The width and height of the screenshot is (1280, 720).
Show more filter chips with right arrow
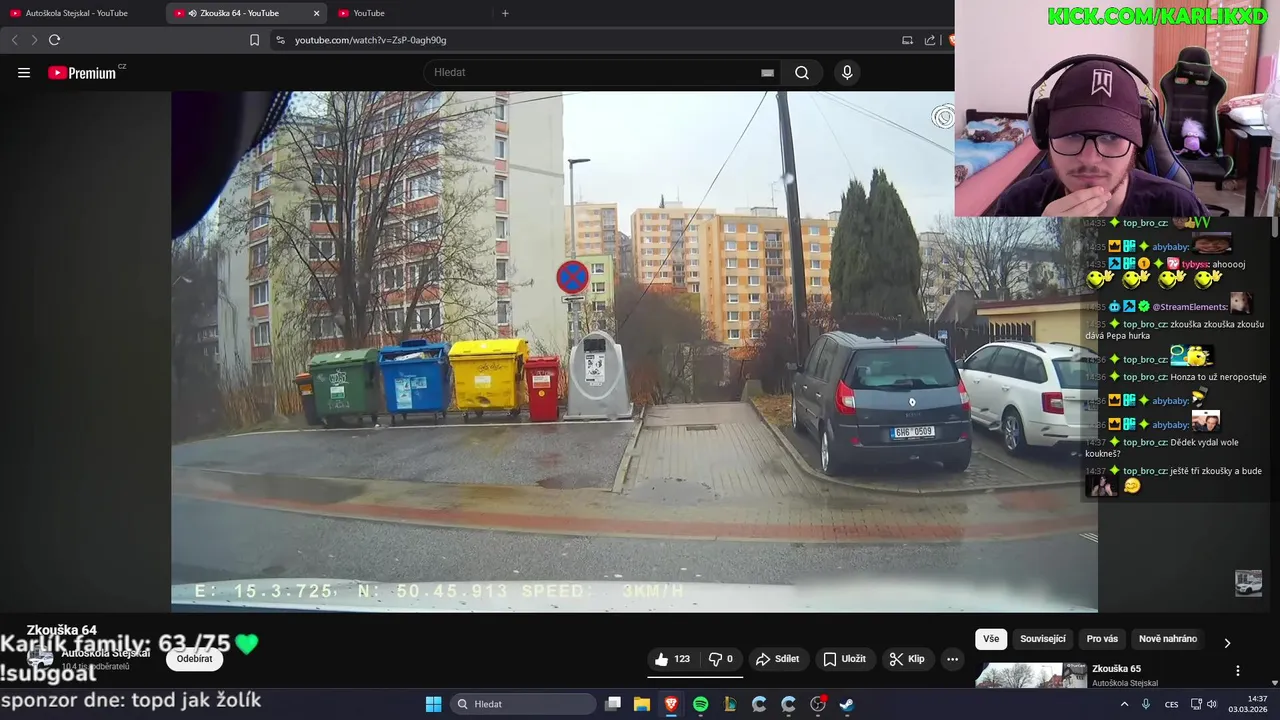click(x=1227, y=643)
